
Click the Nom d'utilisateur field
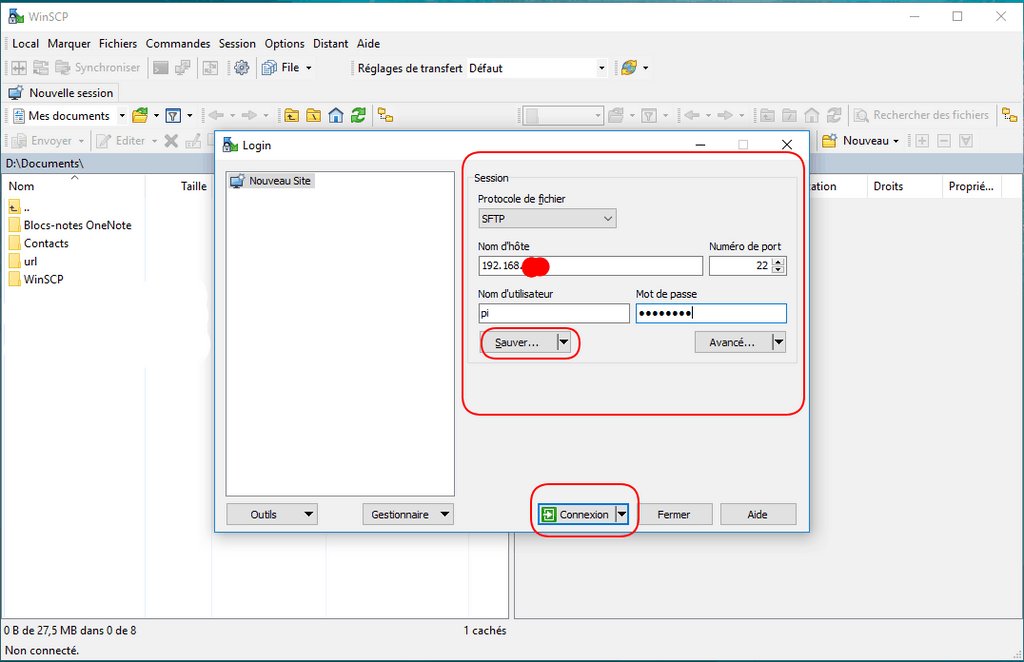(x=554, y=313)
